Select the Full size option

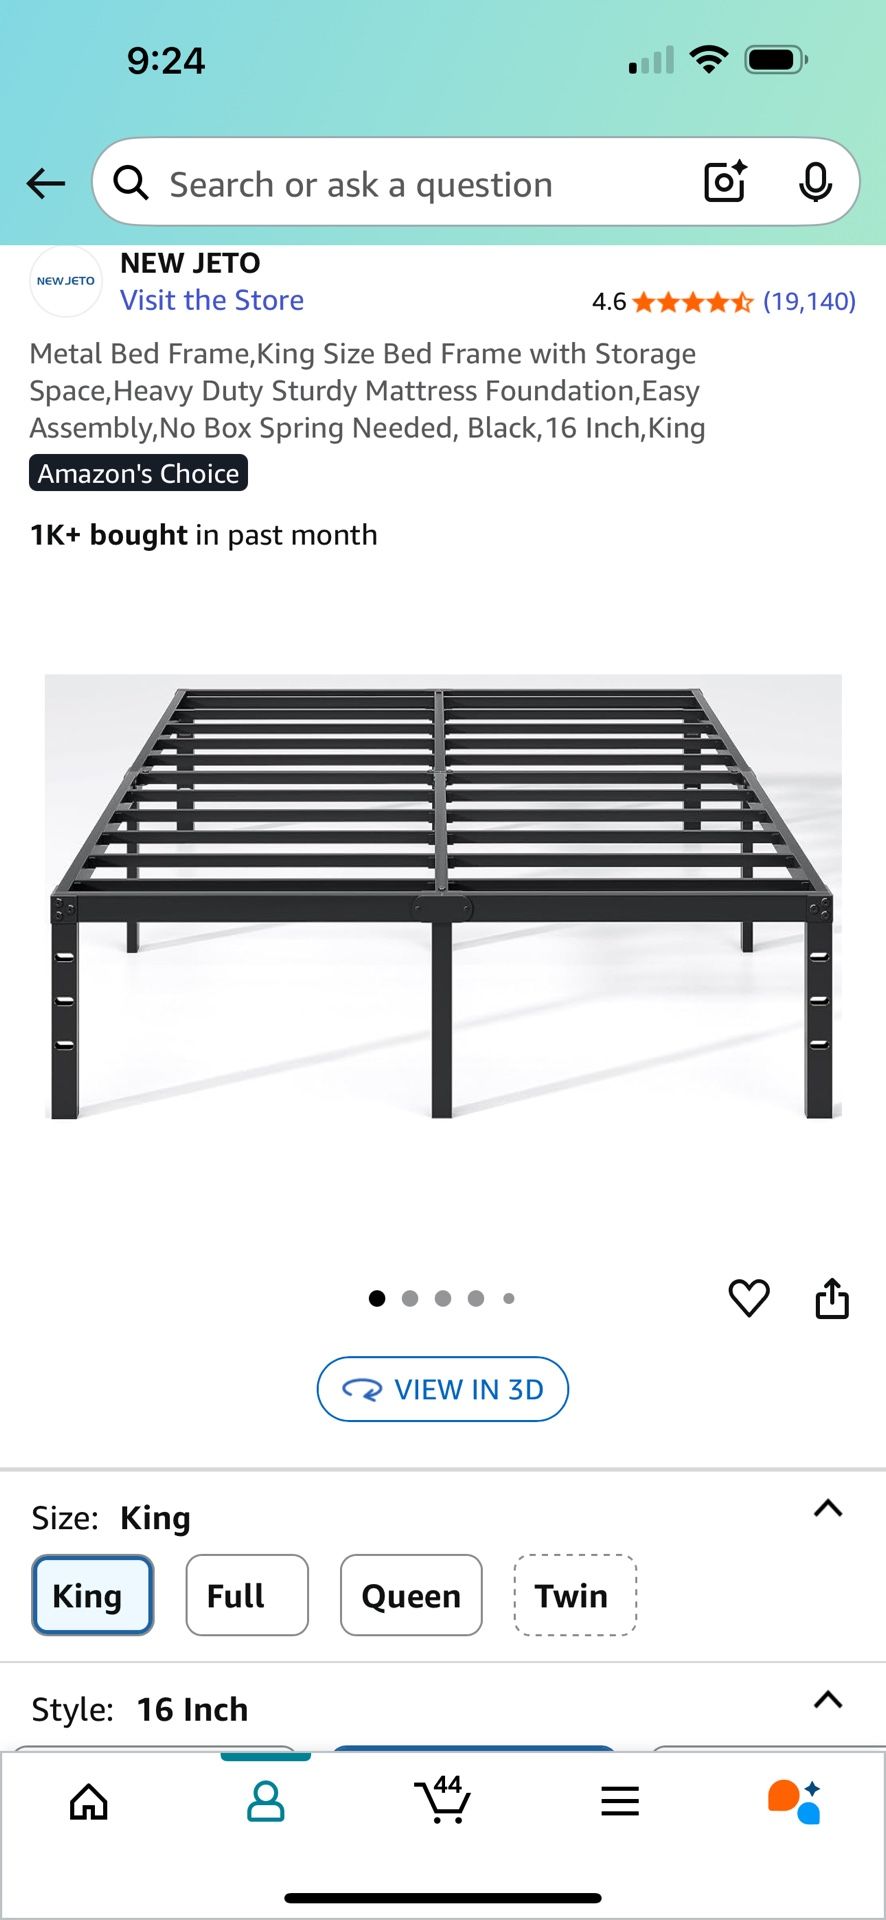[x=246, y=1595]
